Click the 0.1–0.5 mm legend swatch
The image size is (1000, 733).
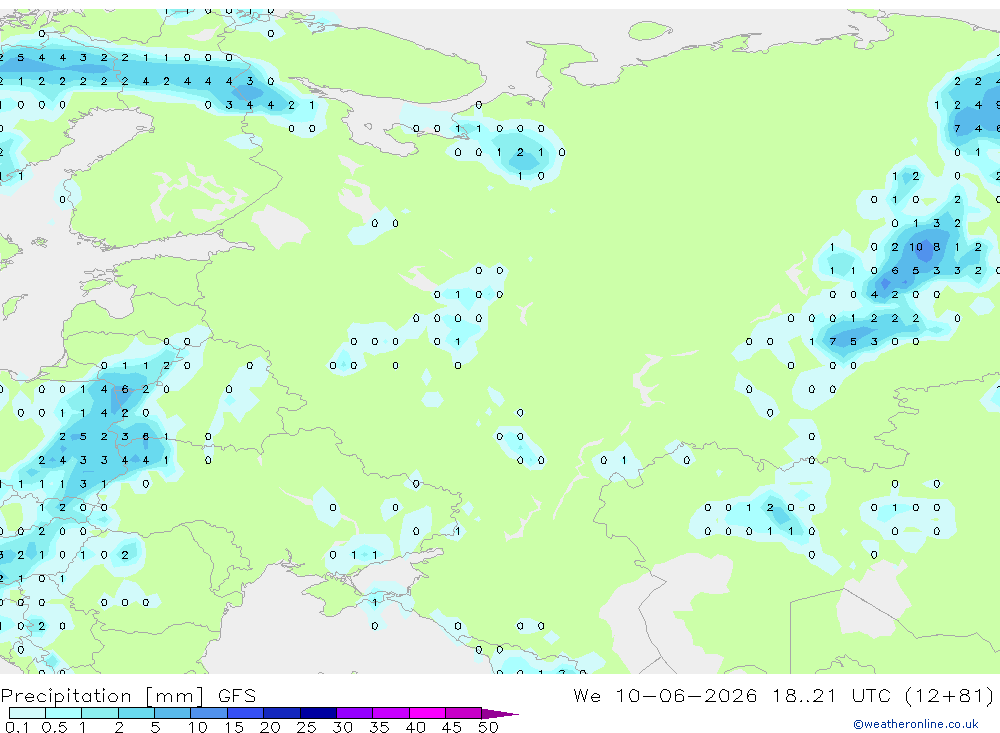point(27,713)
